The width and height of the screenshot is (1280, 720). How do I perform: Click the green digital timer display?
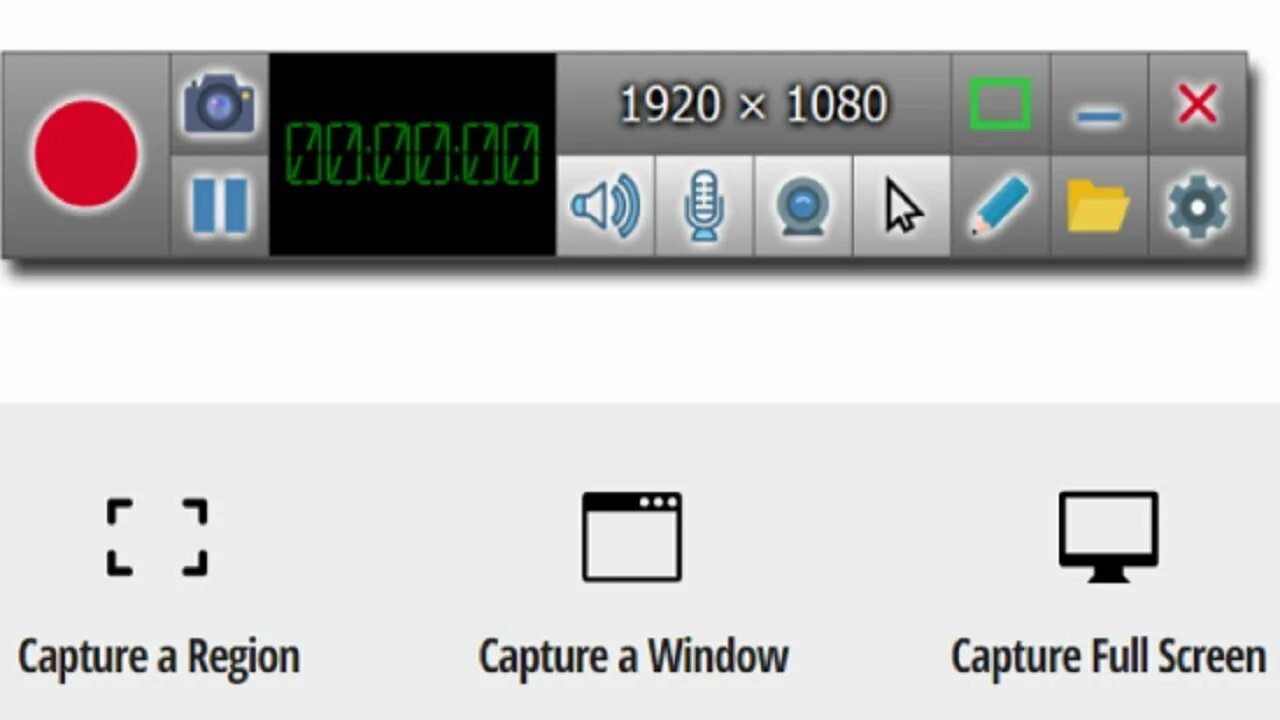[412, 154]
